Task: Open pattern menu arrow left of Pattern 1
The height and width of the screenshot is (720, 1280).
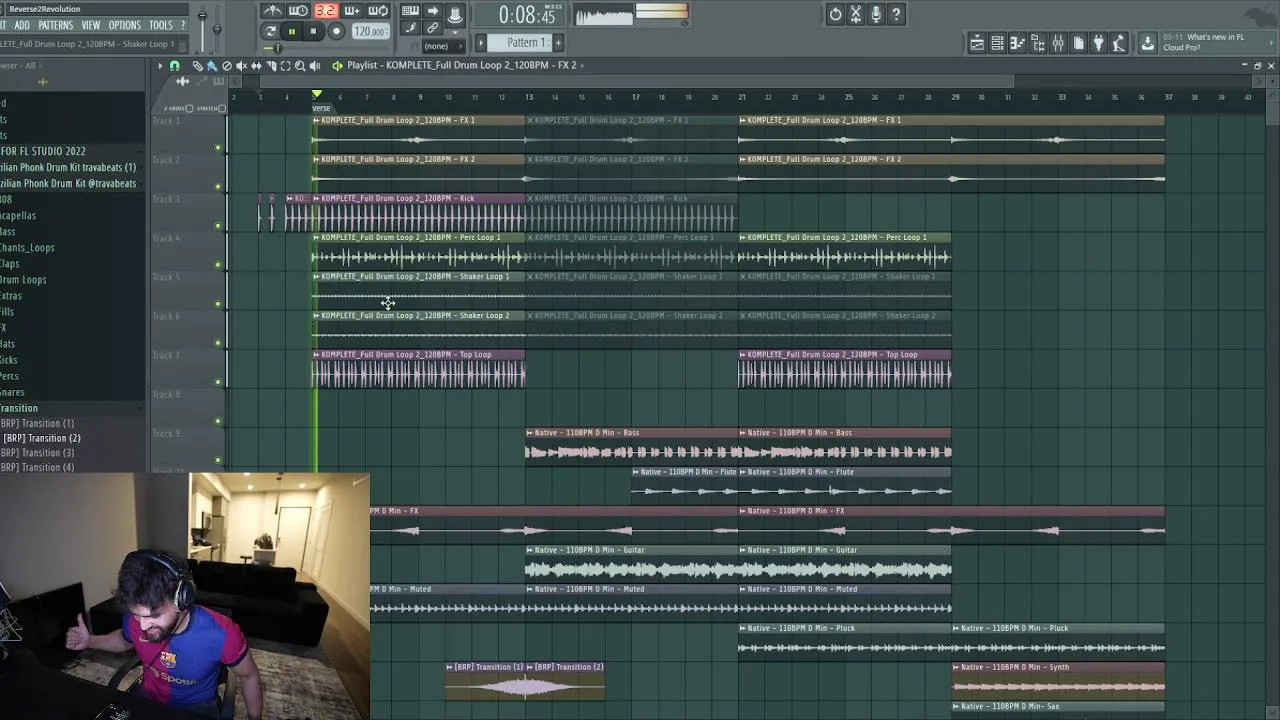Action: point(480,43)
